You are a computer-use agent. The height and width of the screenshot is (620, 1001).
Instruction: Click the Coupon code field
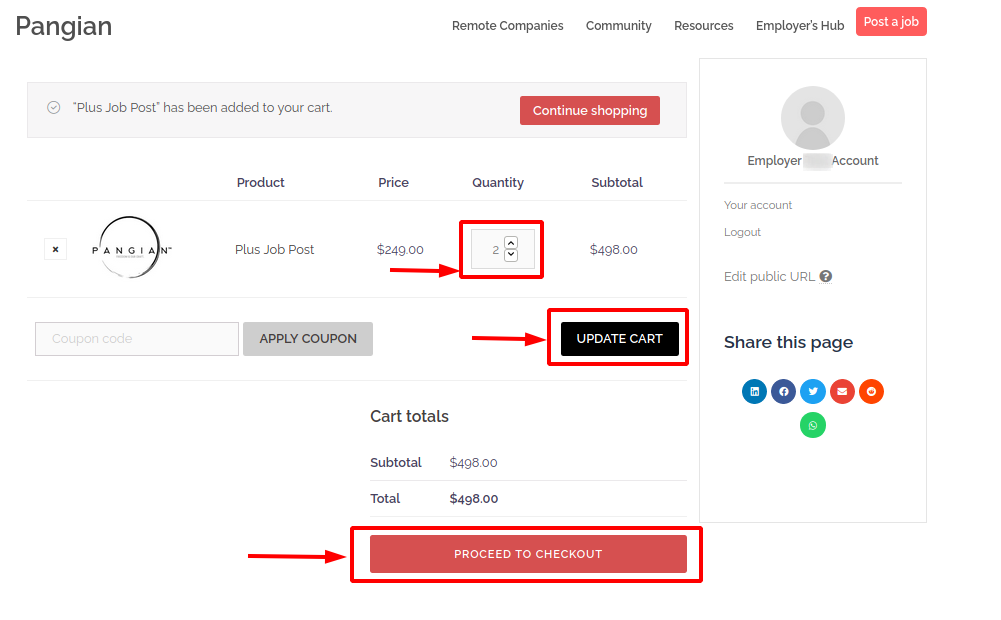(137, 338)
